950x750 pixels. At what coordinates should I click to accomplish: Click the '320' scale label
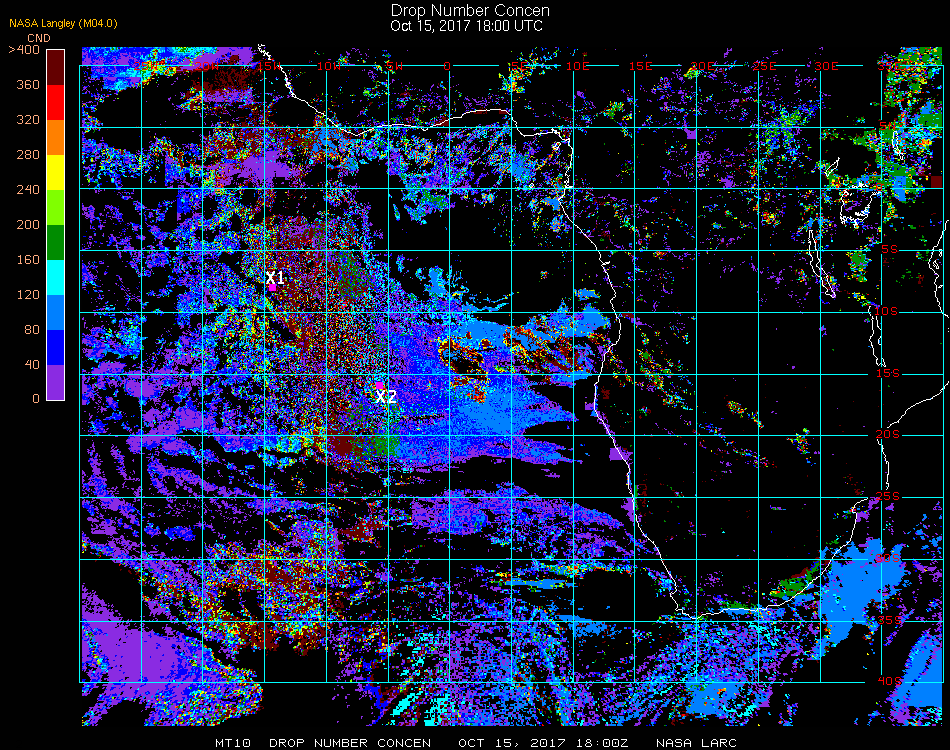click(x=28, y=119)
